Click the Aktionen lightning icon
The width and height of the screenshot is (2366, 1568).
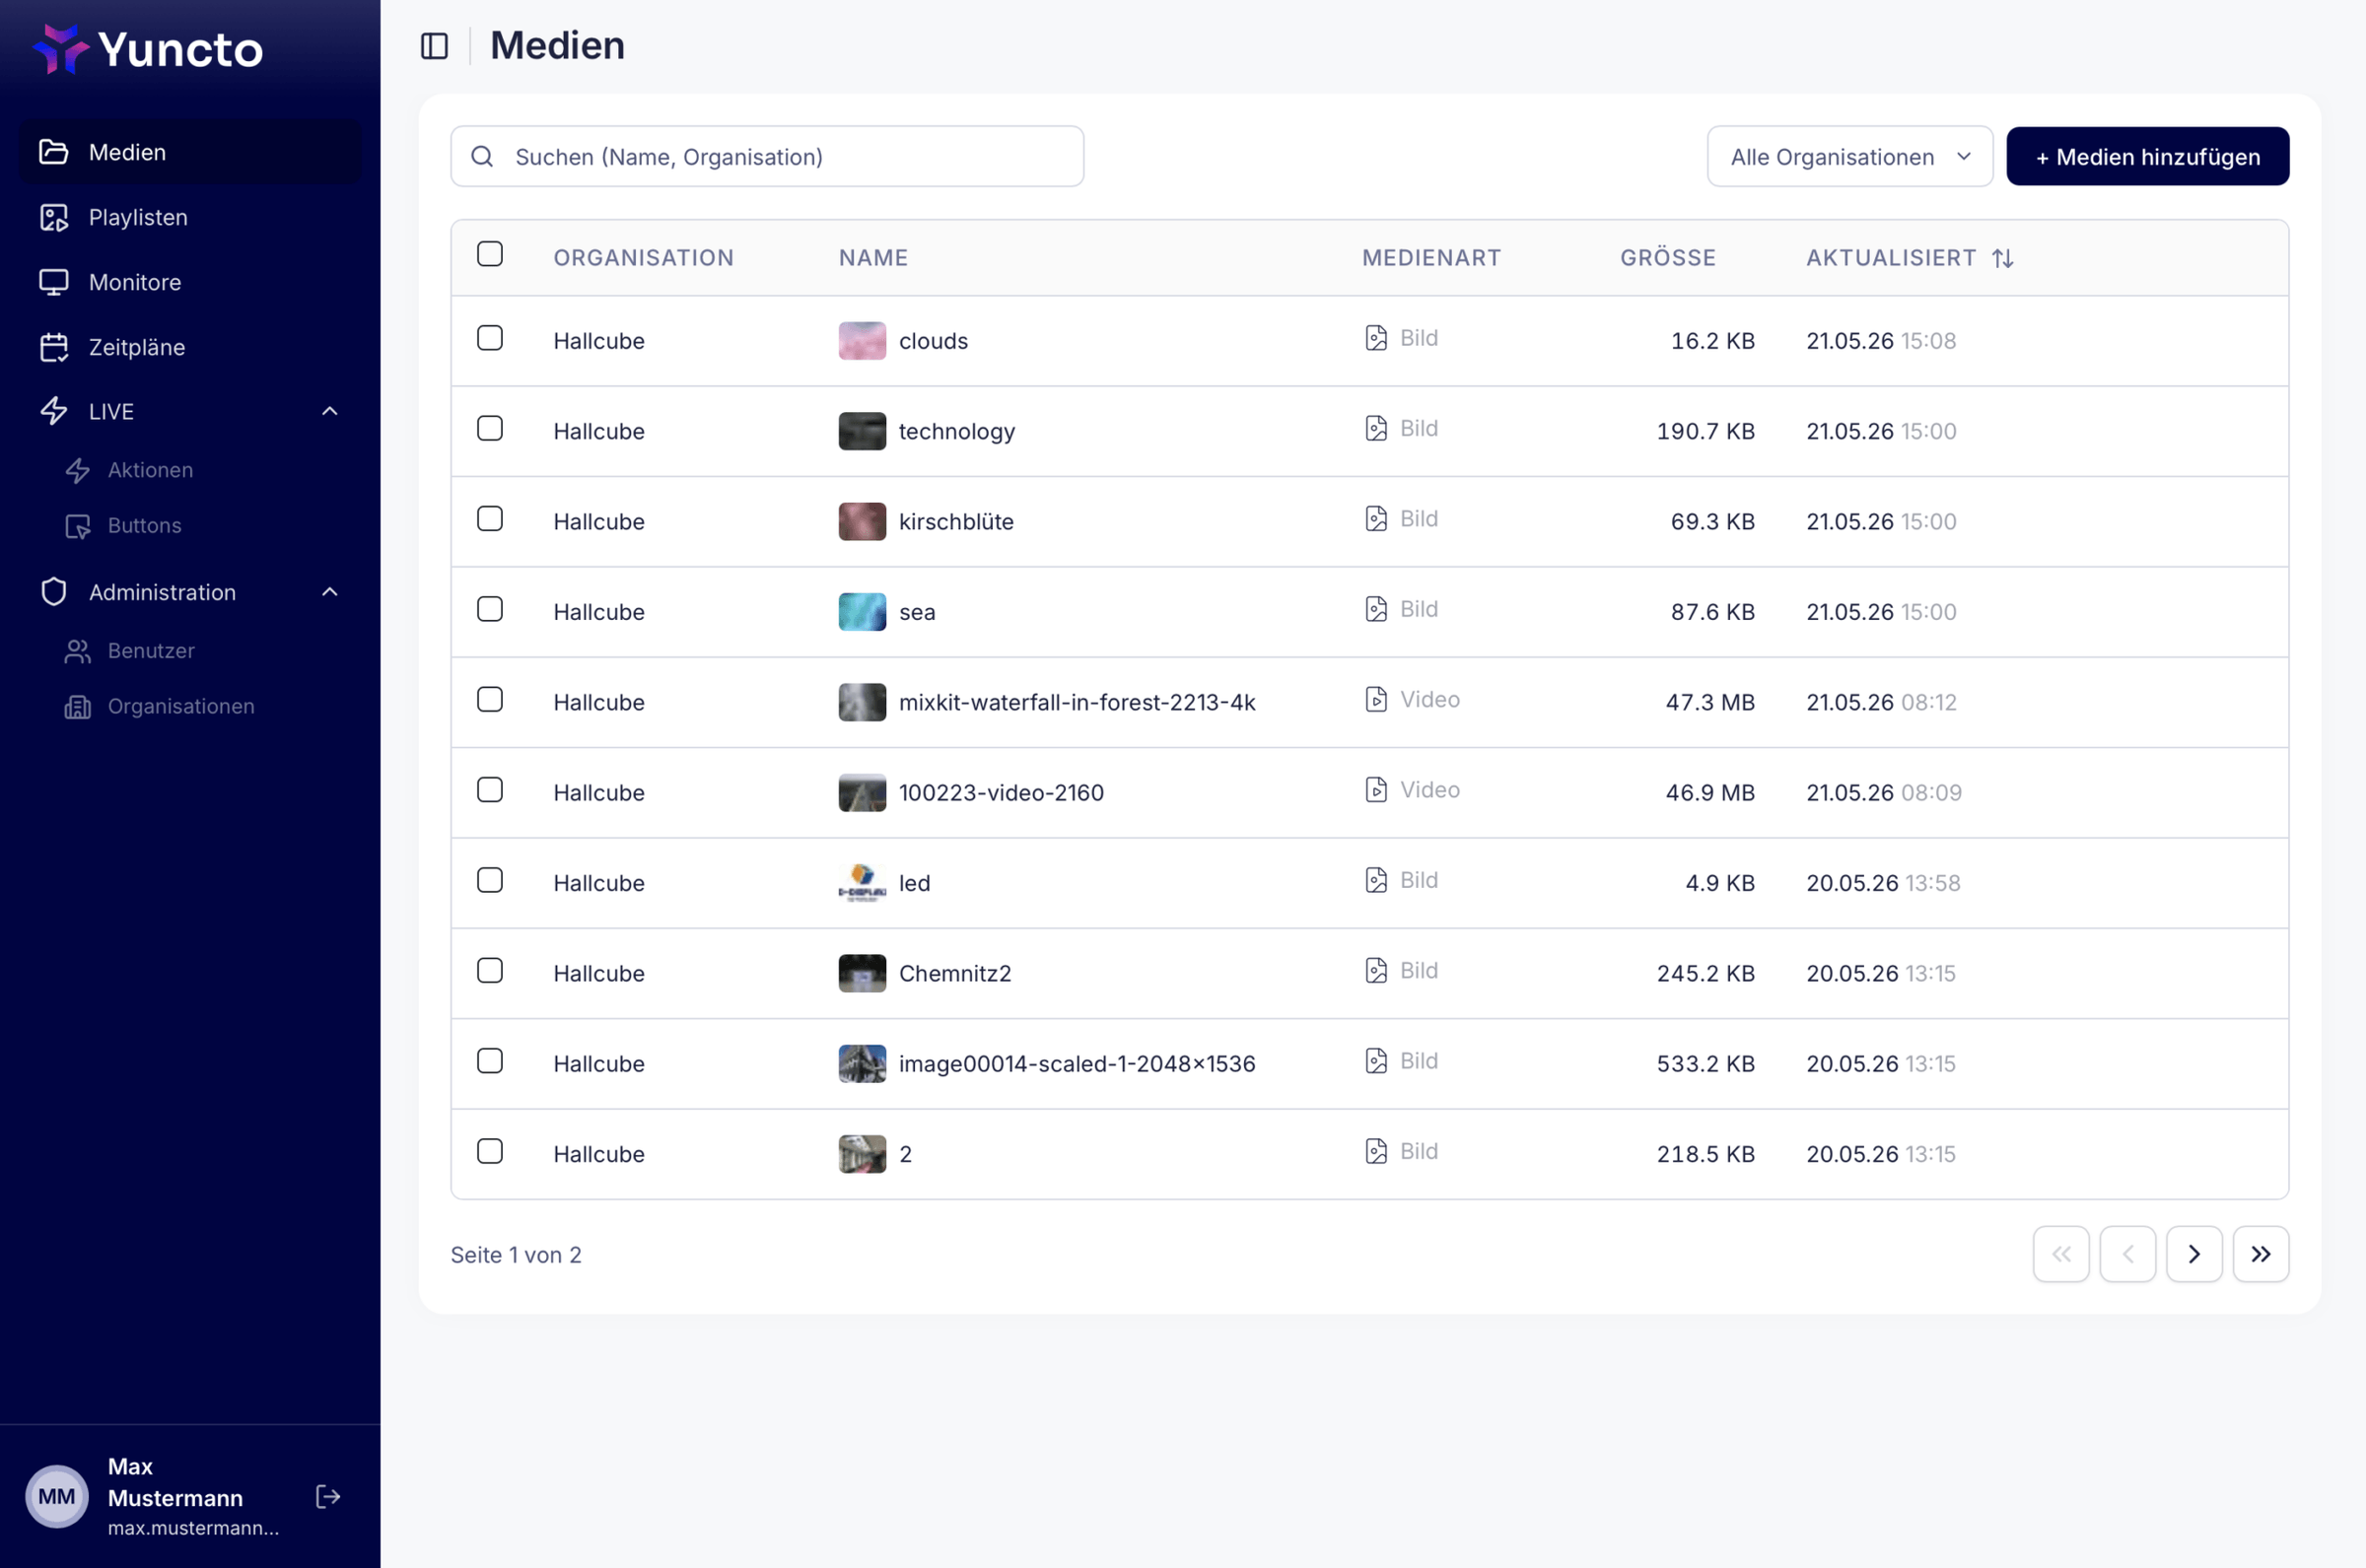point(78,470)
